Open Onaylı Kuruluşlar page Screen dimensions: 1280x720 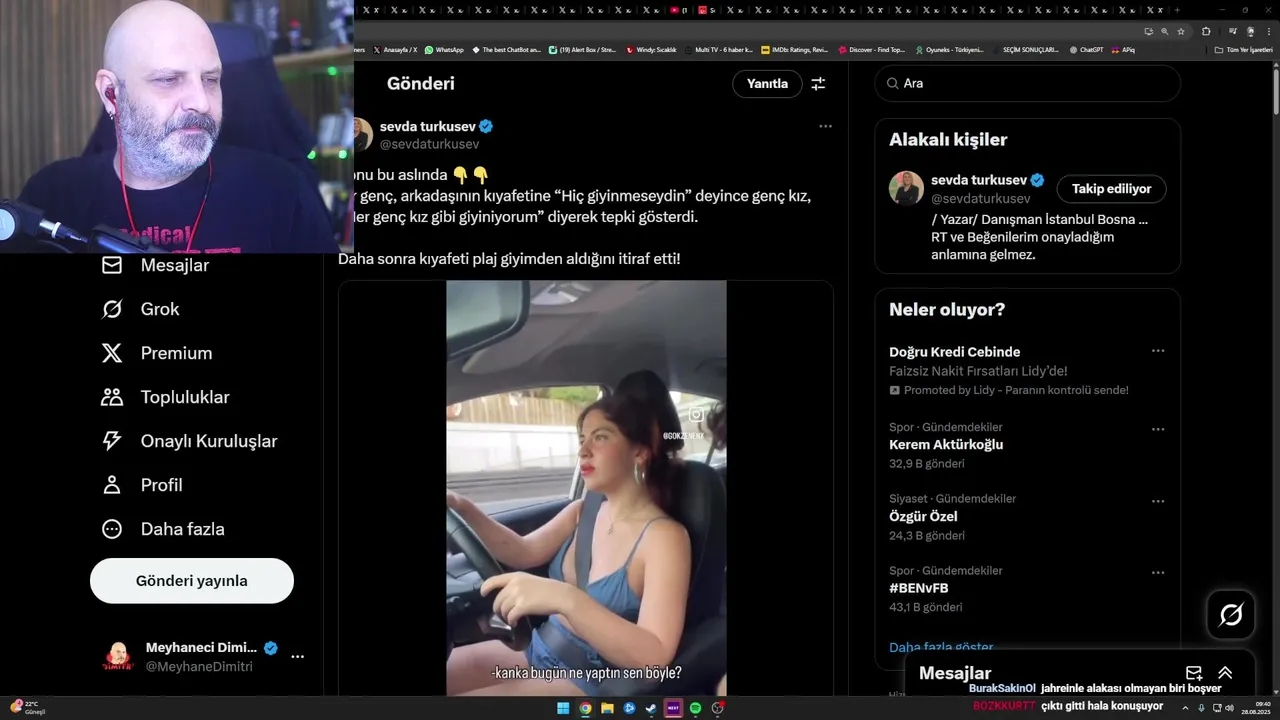189,441
